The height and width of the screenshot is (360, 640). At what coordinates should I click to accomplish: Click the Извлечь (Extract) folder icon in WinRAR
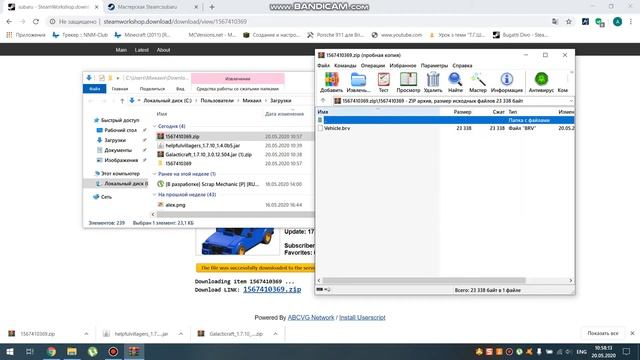pos(358,82)
